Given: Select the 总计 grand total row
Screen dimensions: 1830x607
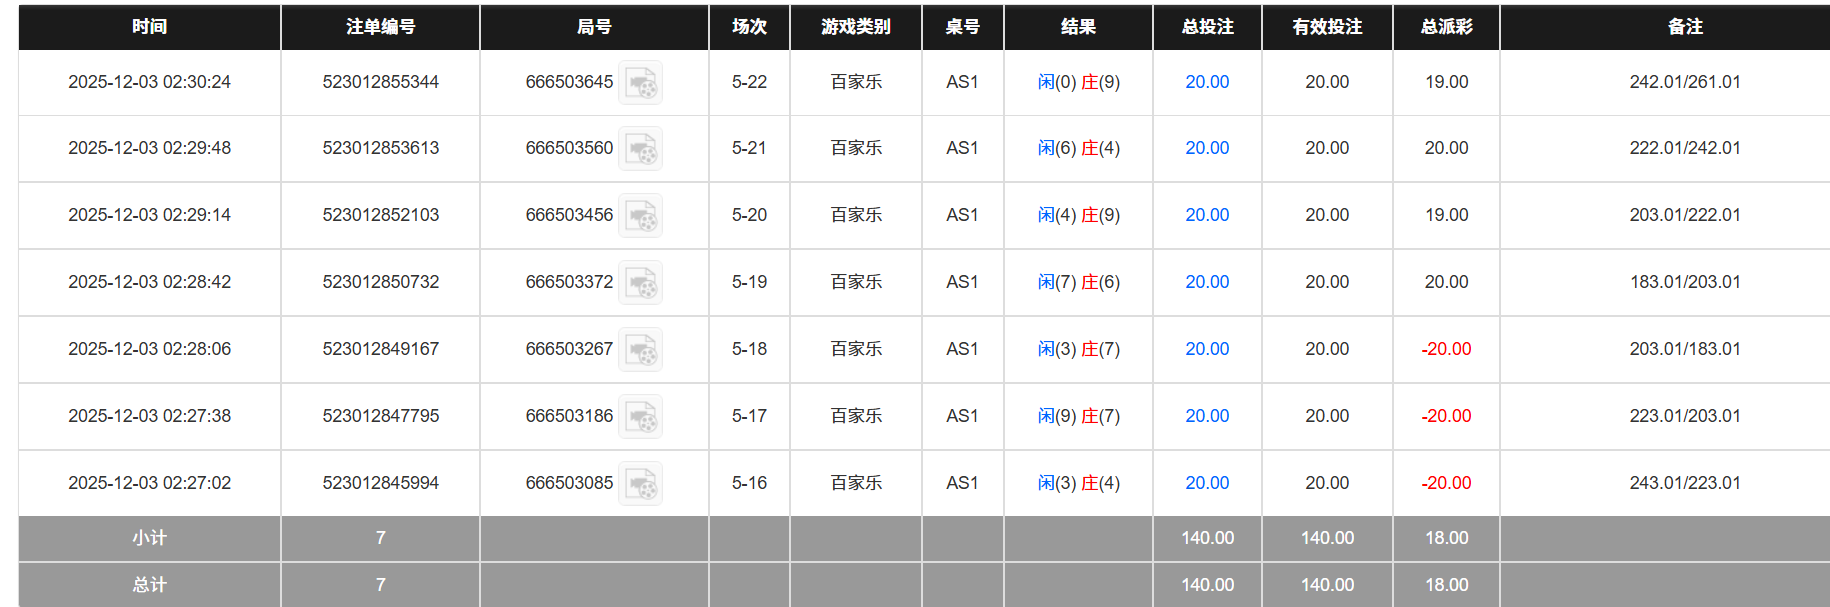Looking at the screenshot, I should (147, 584).
